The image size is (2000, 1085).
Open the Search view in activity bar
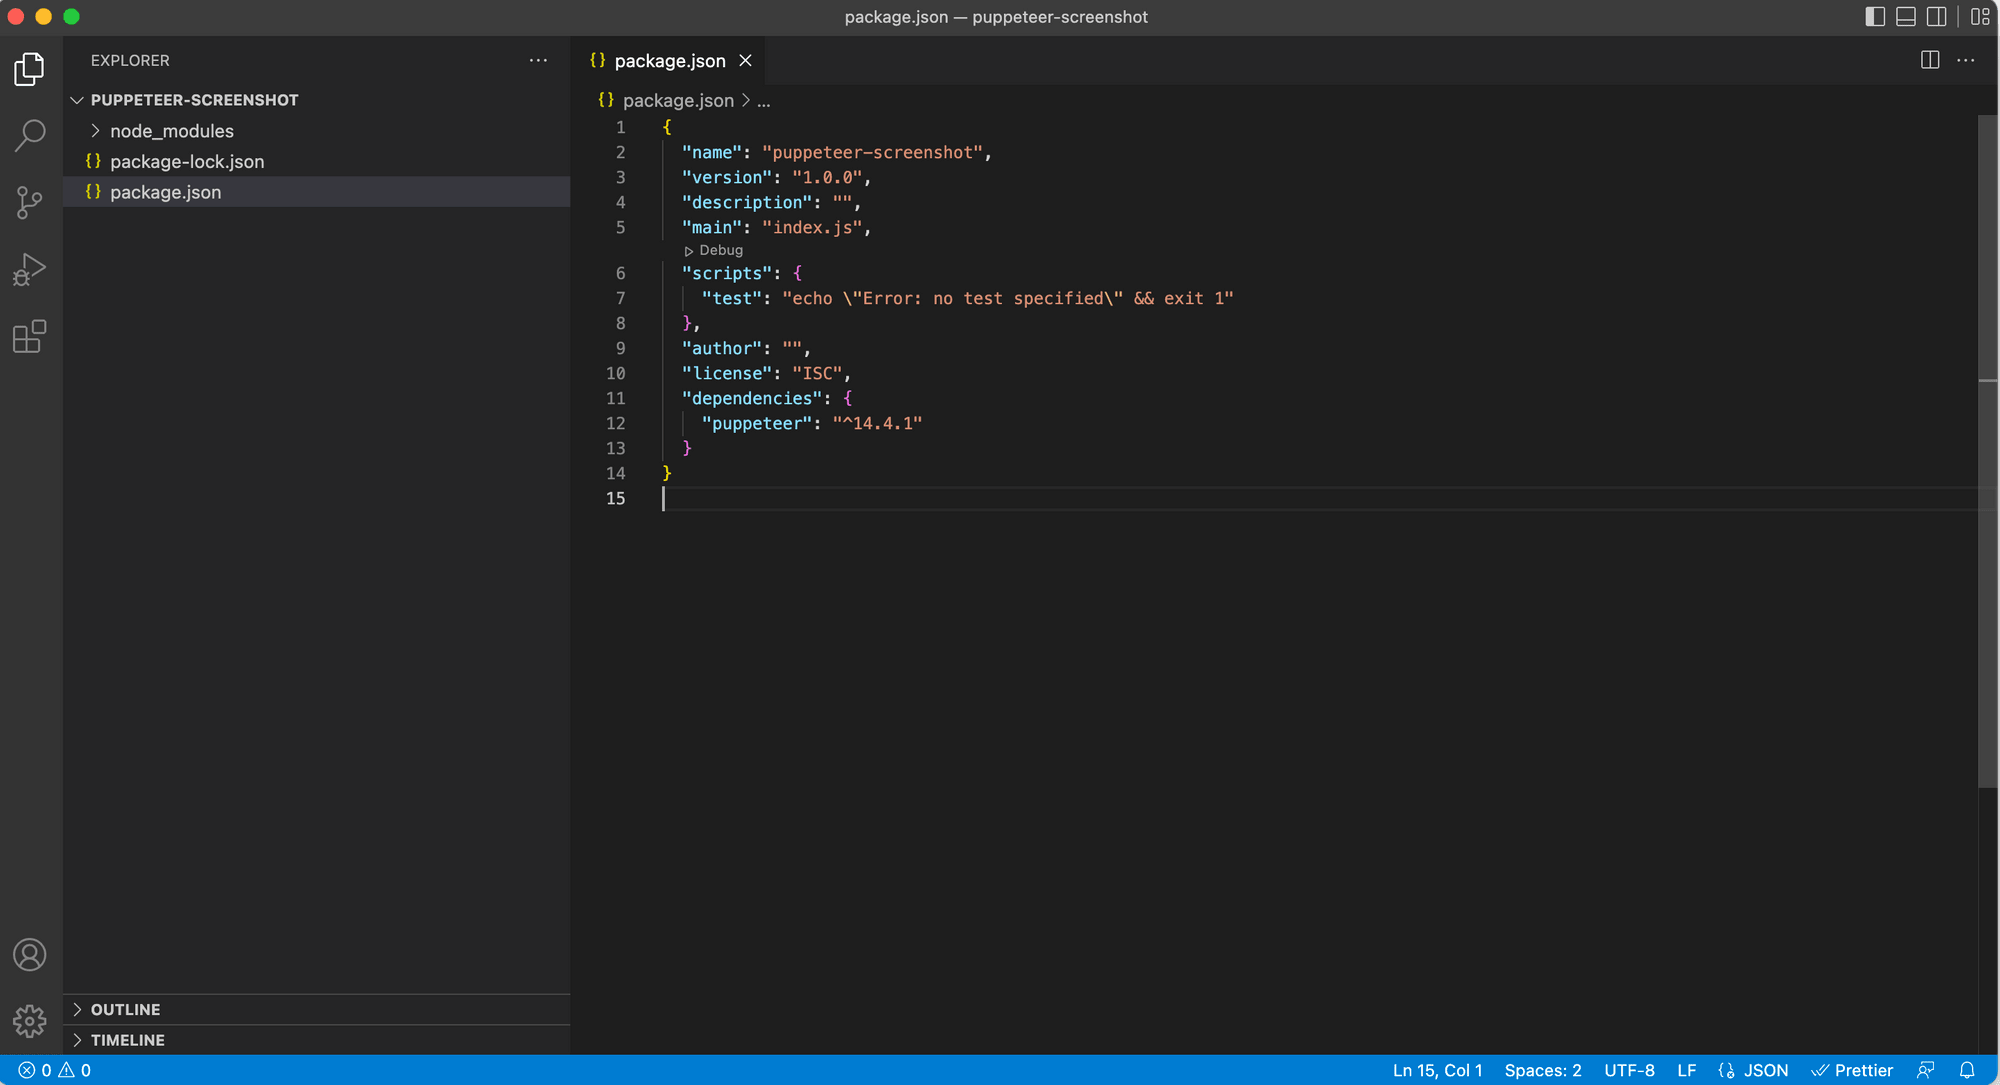(x=30, y=135)
